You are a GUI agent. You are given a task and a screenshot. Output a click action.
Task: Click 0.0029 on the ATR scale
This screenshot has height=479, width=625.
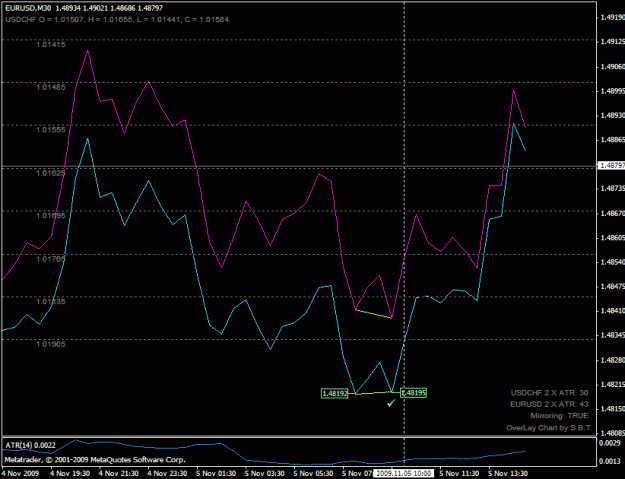coord(610,443)
